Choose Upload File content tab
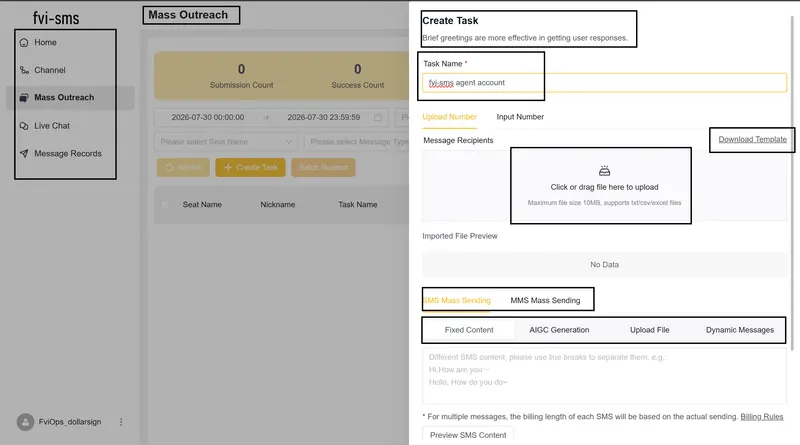 (649, 330)
